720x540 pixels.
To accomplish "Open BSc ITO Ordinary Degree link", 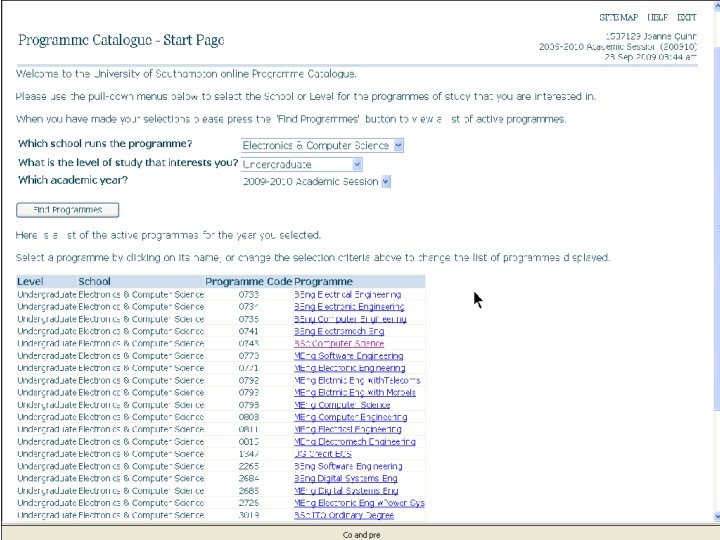I will (344, 515).
